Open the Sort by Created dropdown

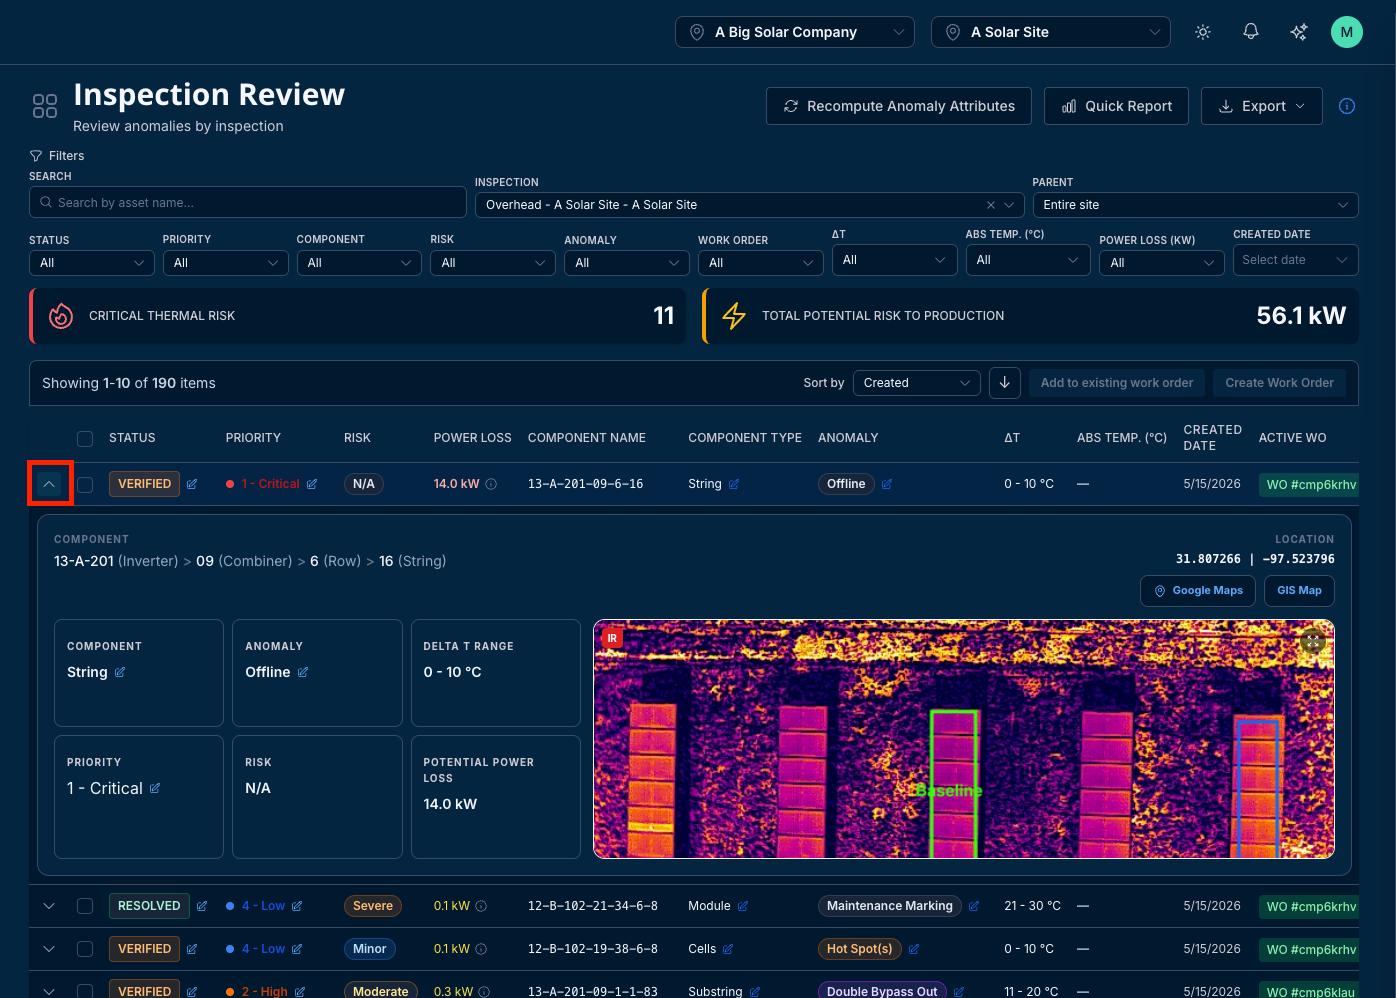(917, 383)
